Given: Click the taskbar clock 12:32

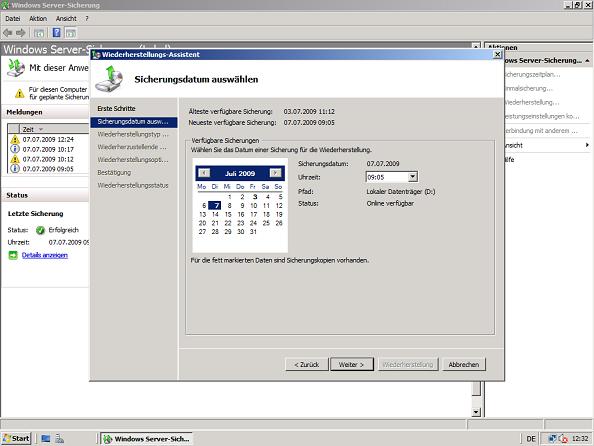Looking at the screenshot, I should 580,438.
